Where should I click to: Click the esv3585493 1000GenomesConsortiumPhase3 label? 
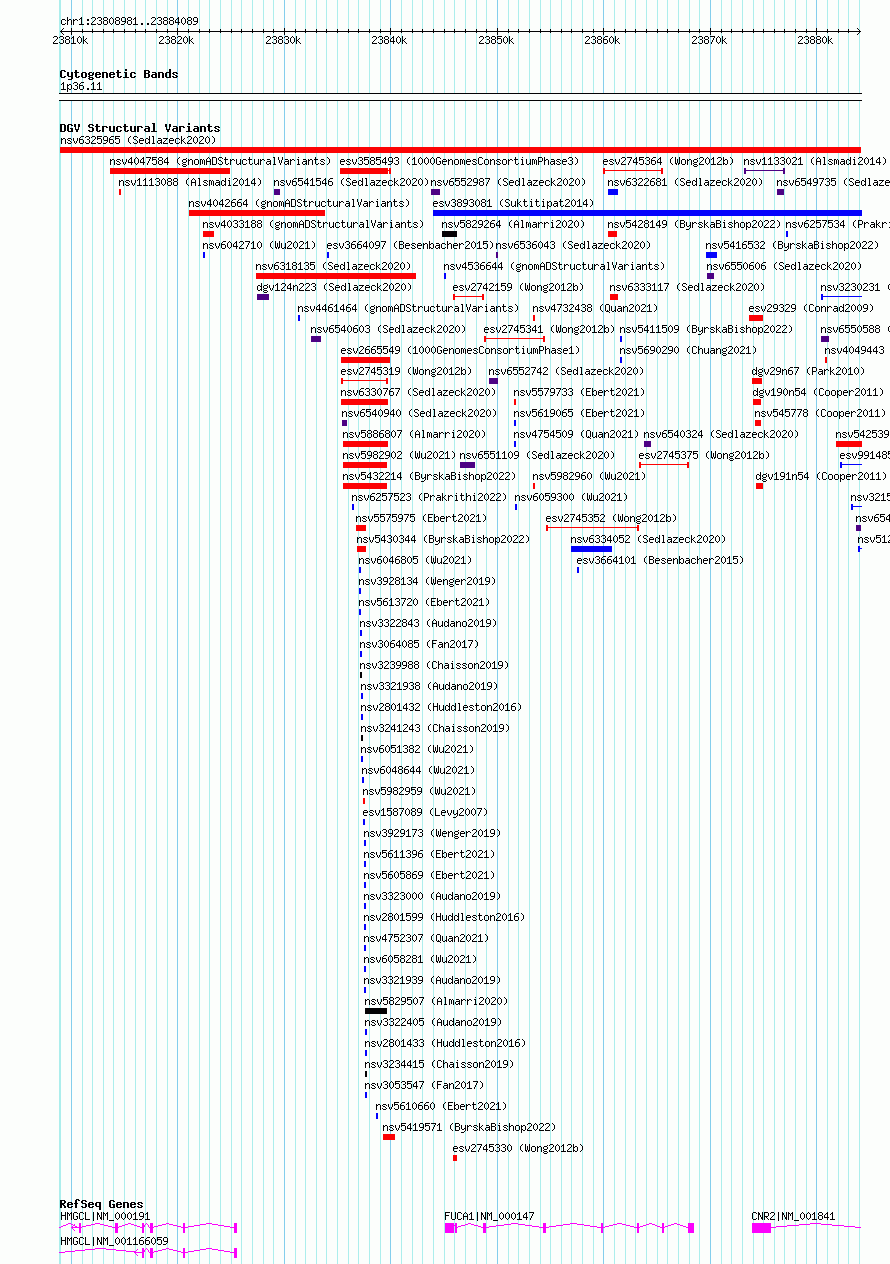459,161
